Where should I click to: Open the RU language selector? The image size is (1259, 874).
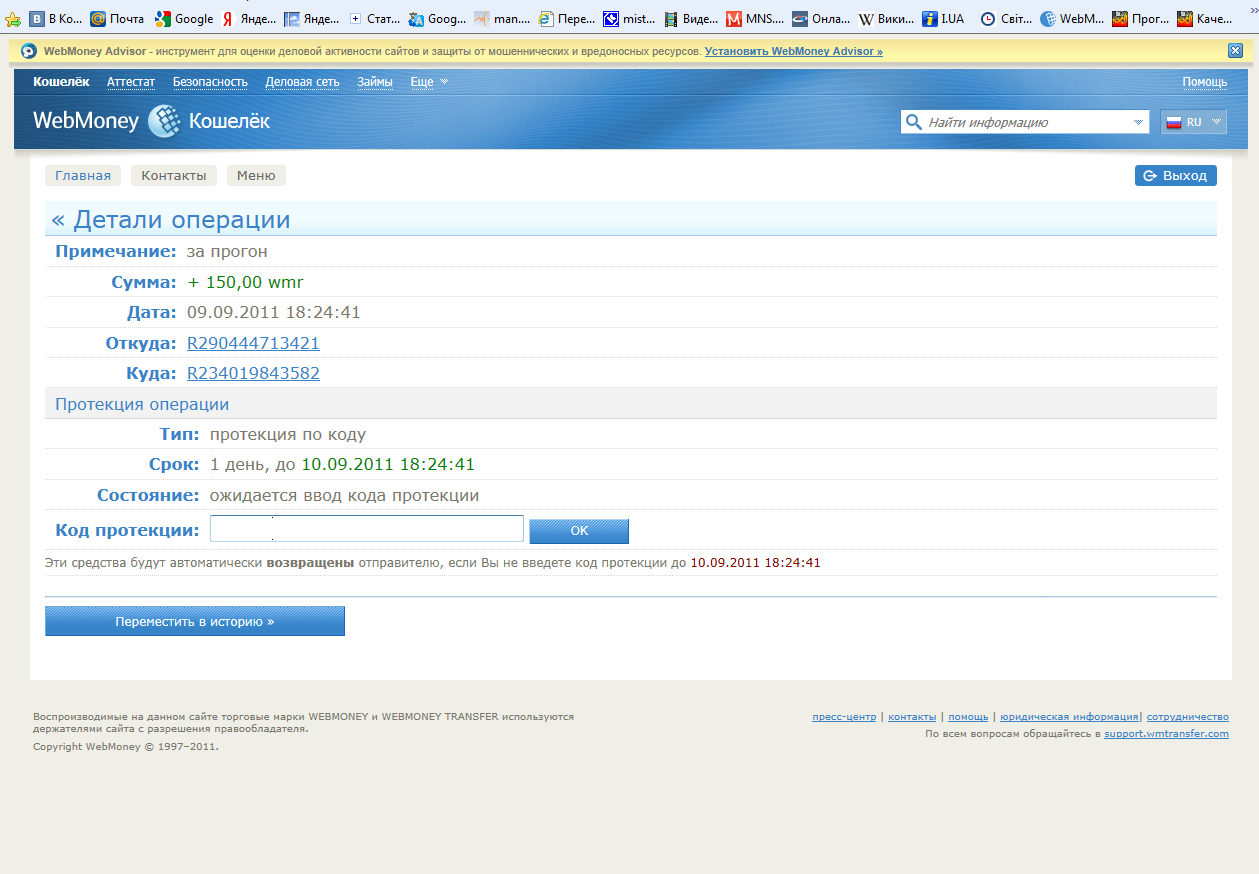pyautogui.click(x=1193, y=122)
